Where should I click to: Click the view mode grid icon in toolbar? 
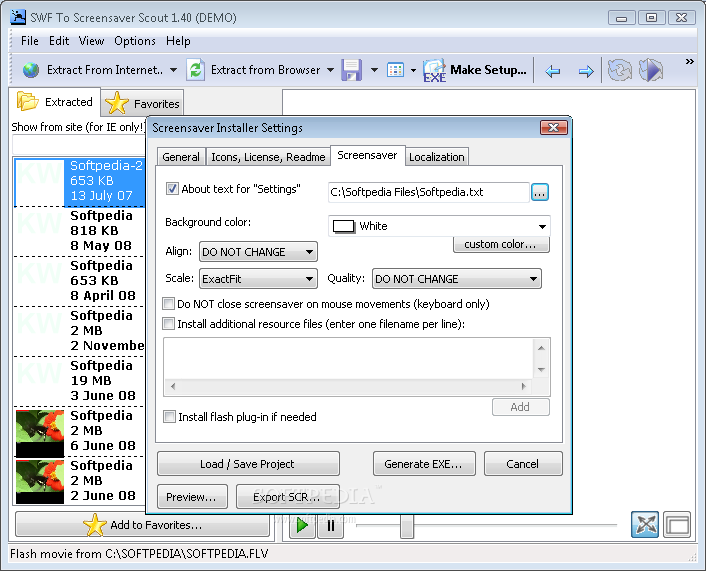point(395,70)
